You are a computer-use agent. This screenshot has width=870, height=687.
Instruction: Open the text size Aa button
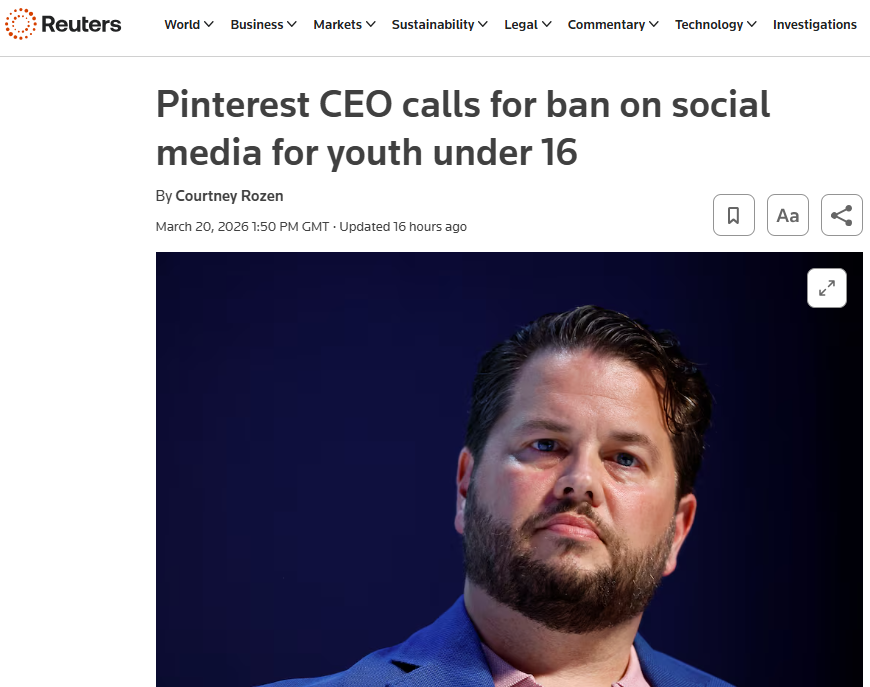coord(788,215)
